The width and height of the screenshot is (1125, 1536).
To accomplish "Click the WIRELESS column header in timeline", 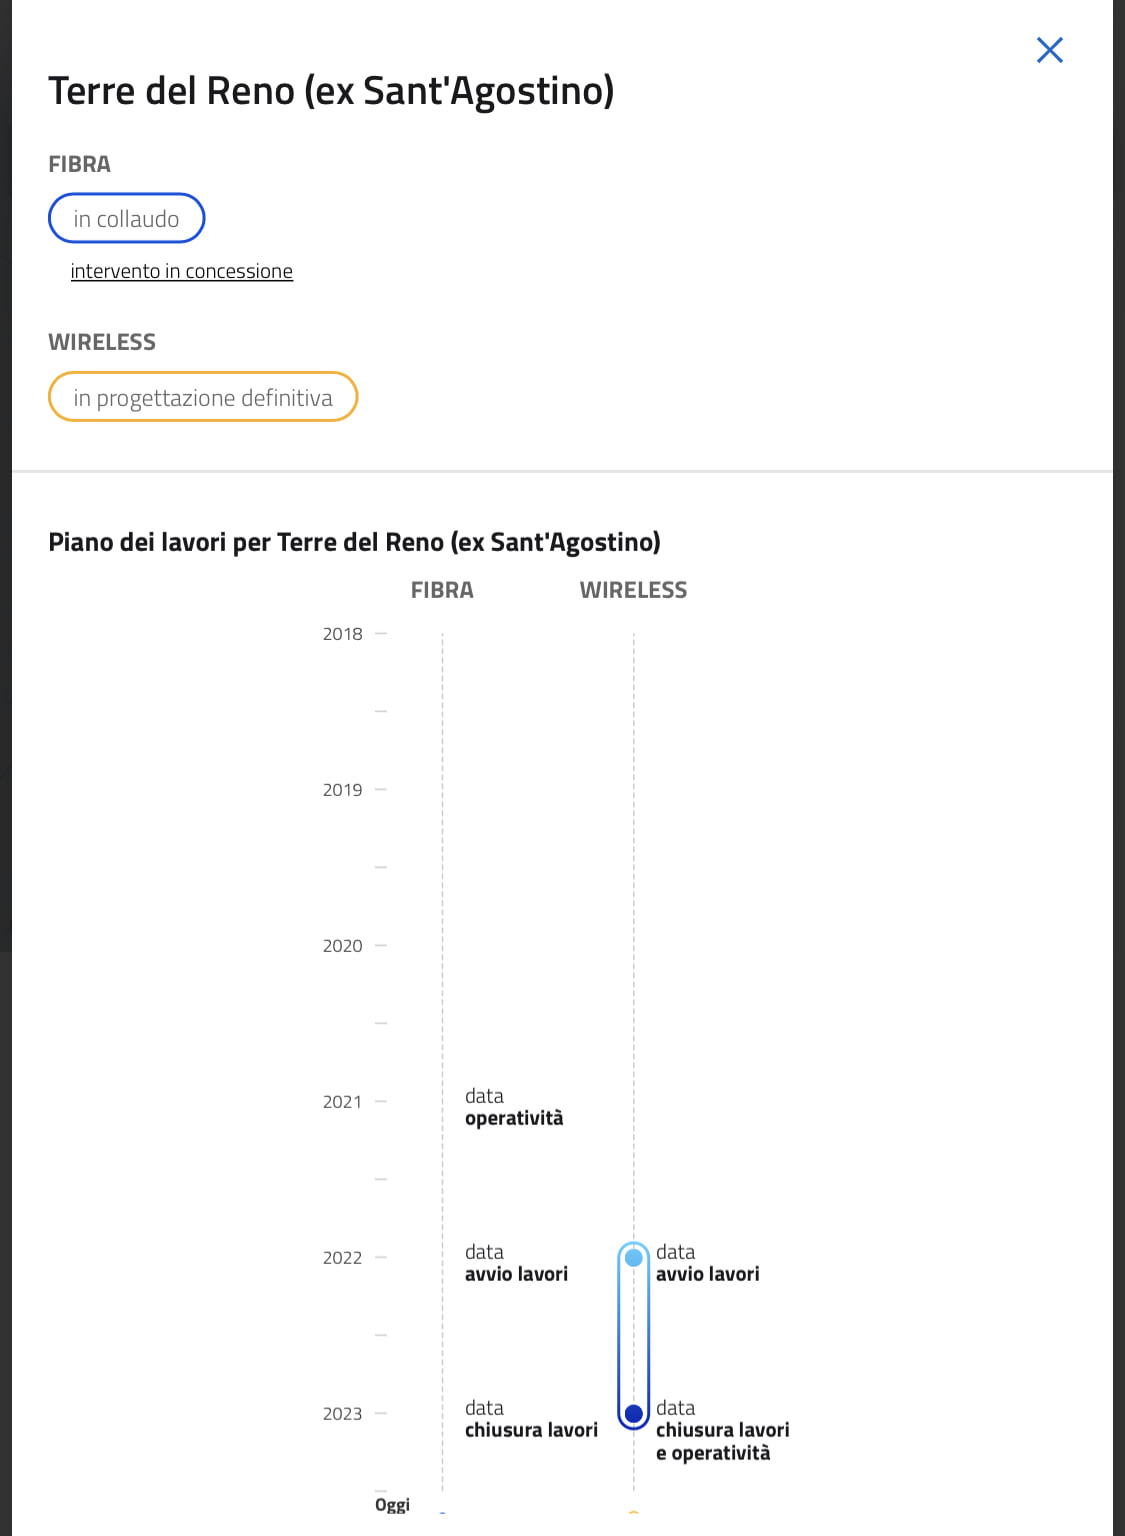I will pos(633,590).
